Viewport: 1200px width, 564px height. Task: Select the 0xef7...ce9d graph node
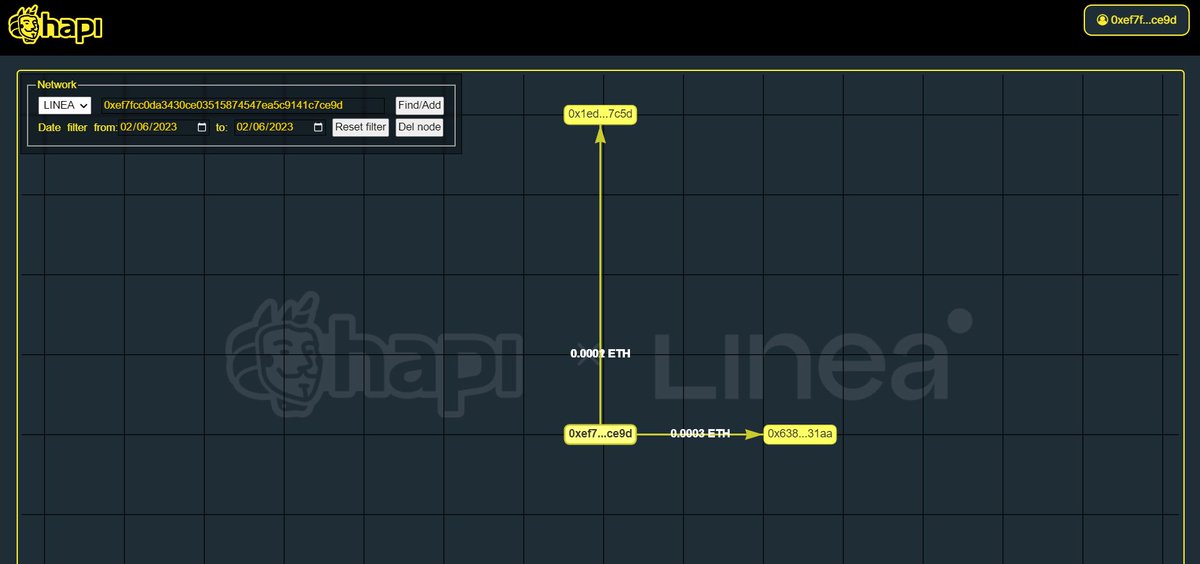coord(600,434)
